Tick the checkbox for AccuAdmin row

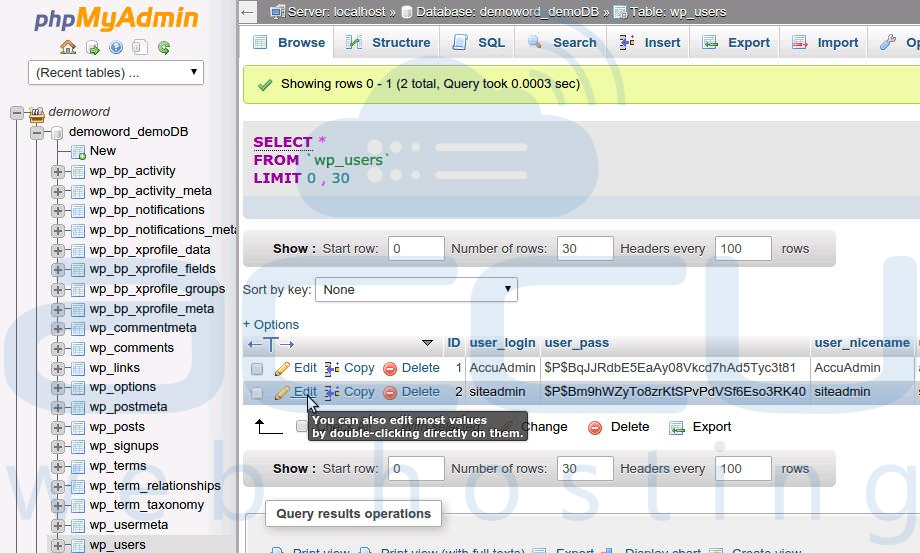tap(257, 369)
